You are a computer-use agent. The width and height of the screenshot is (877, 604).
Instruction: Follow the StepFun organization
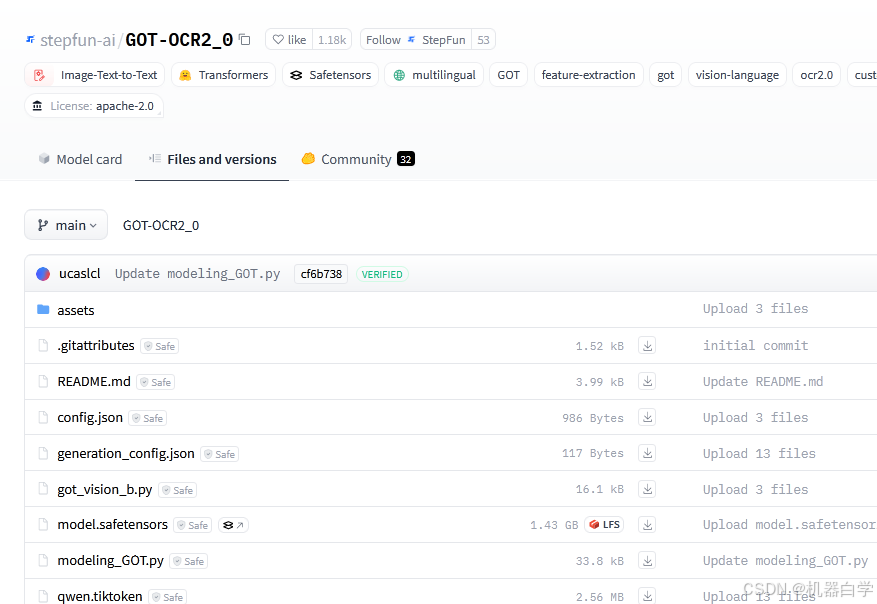416,40
